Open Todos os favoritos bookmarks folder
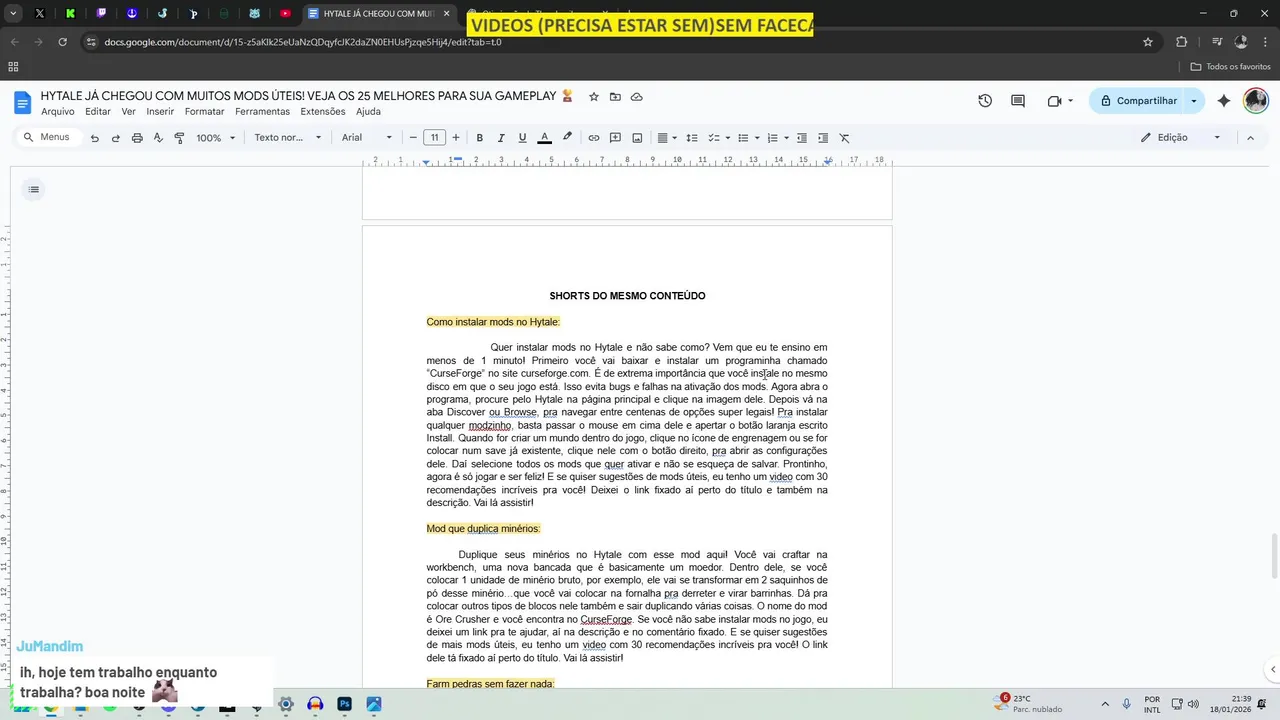 [x=1230, y=67]
